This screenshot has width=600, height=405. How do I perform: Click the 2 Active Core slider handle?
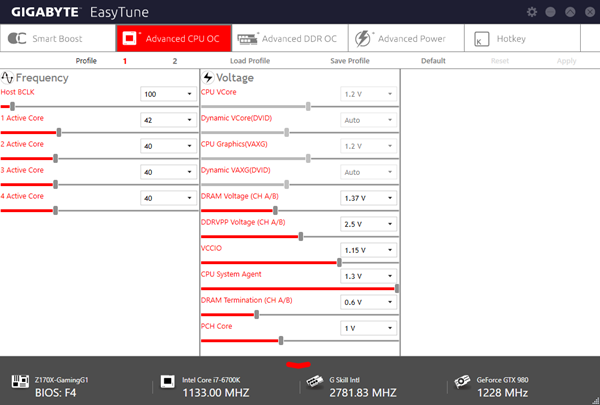pyautogui.click(x=55, y=158)
